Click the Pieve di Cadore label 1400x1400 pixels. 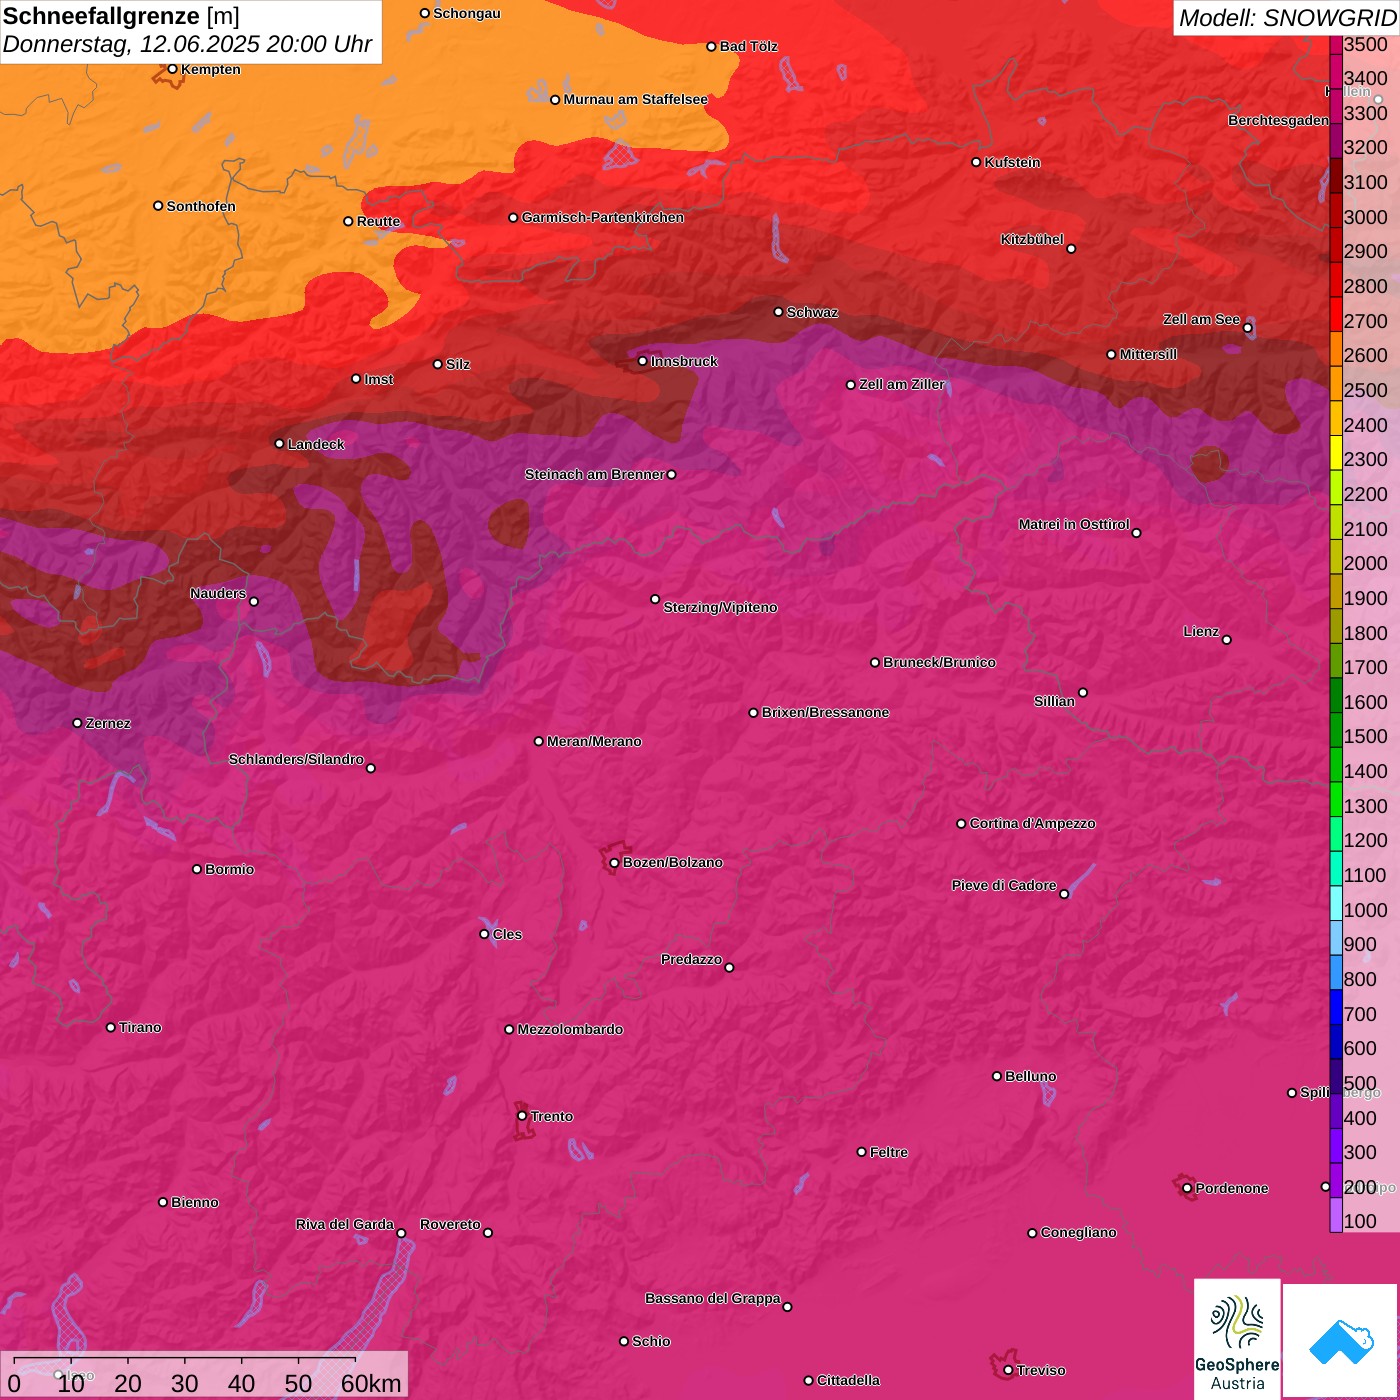[1004, 885]
